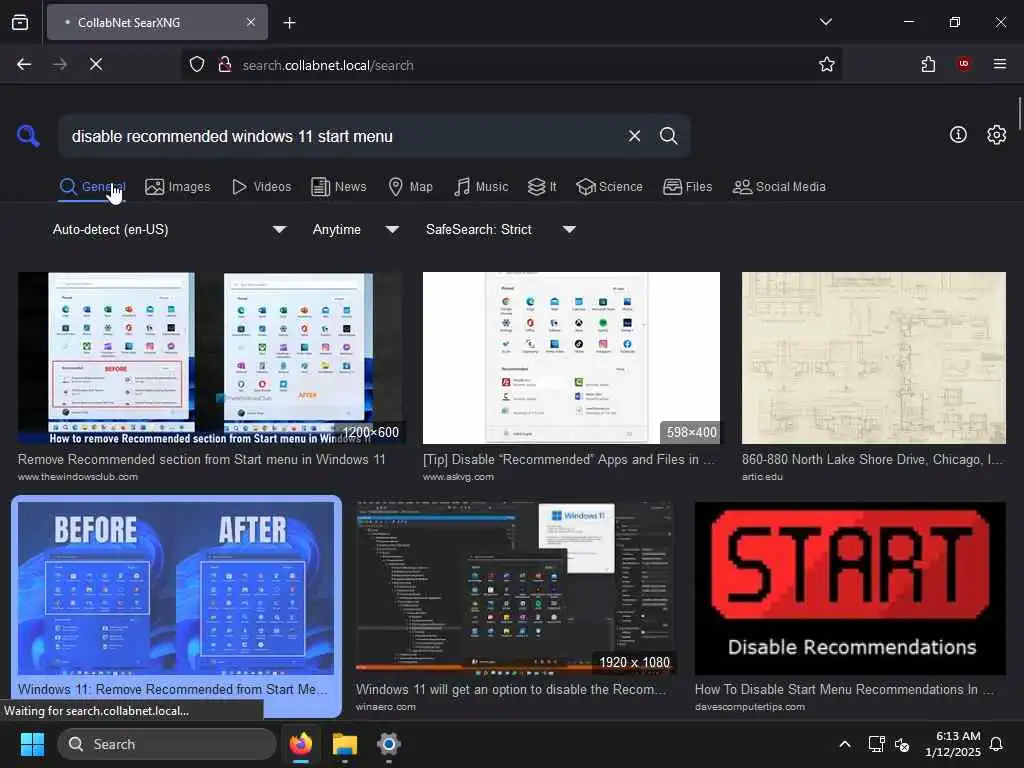The height and width of the screenshot is (768, 1024).
Task: Clear the search query text
Action: tap(634, 136)
